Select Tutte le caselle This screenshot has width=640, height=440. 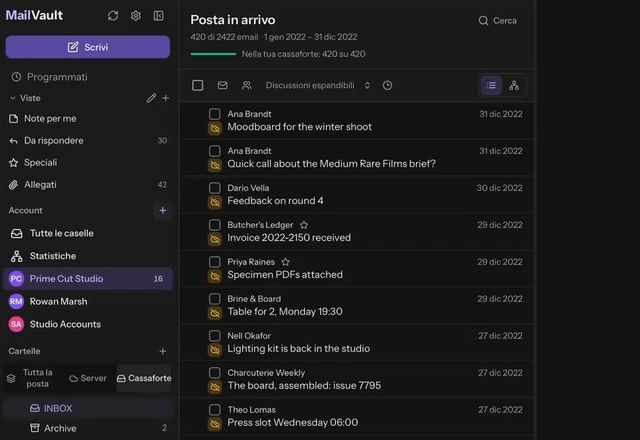88,233
